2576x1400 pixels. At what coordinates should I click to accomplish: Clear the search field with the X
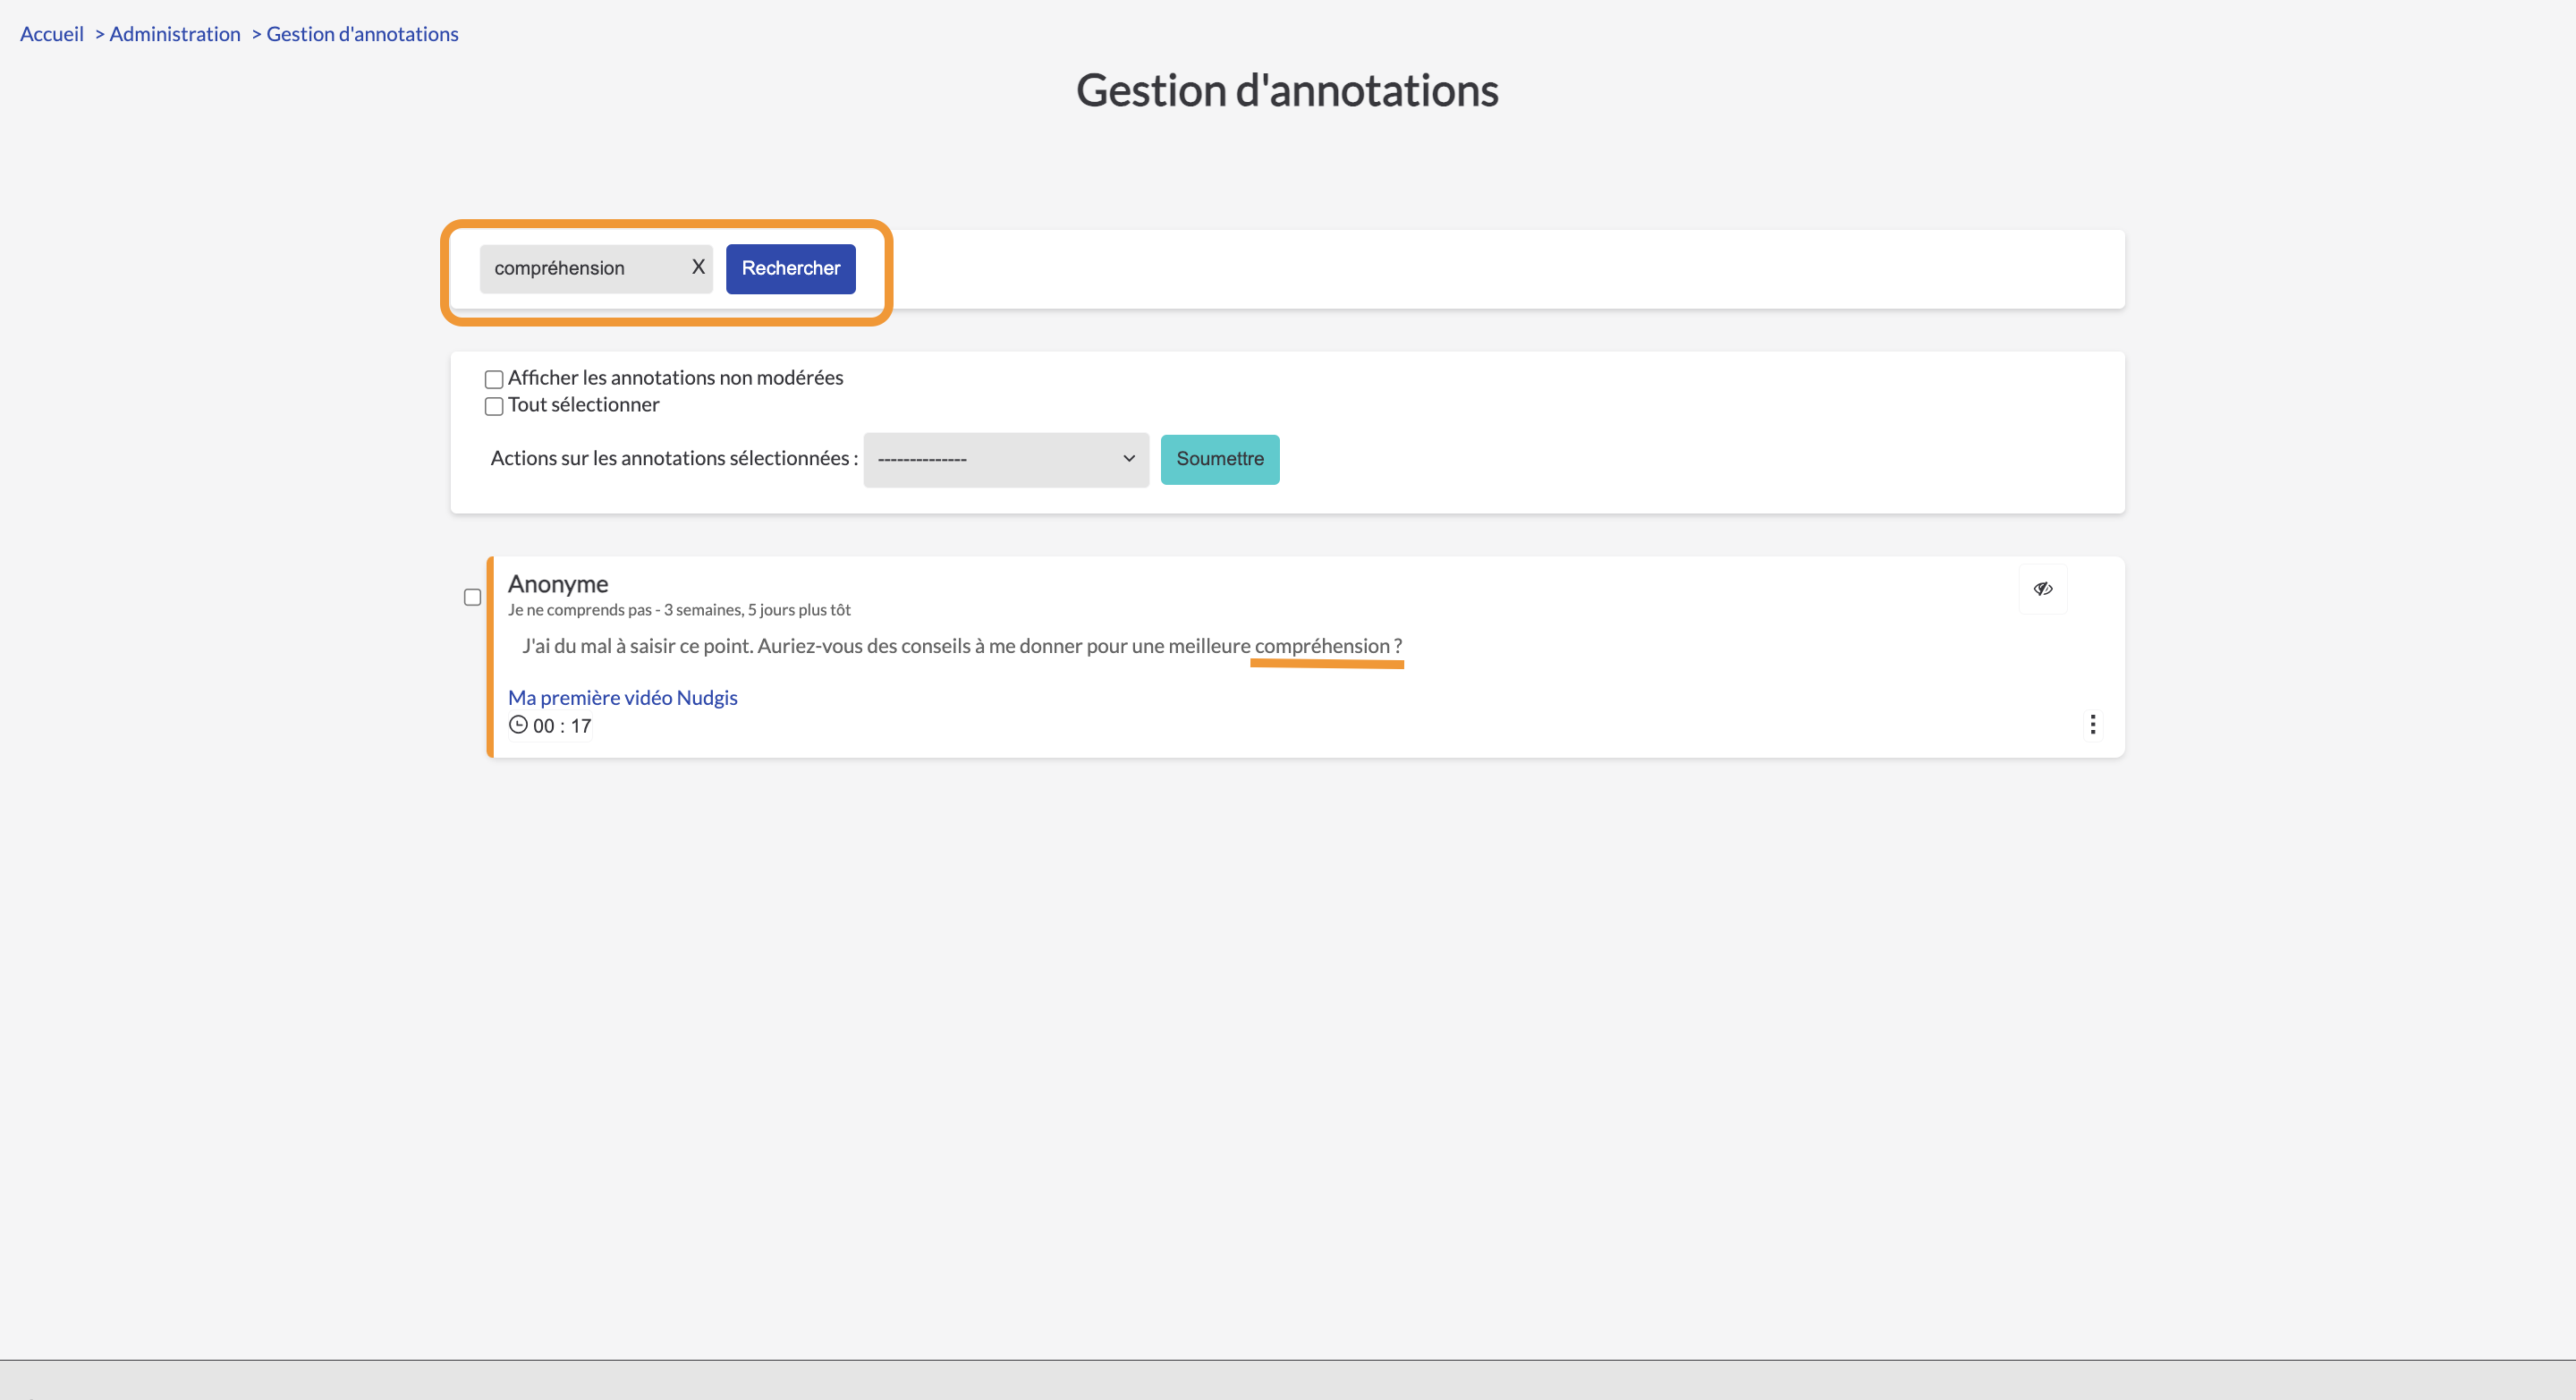pos(698,267)
